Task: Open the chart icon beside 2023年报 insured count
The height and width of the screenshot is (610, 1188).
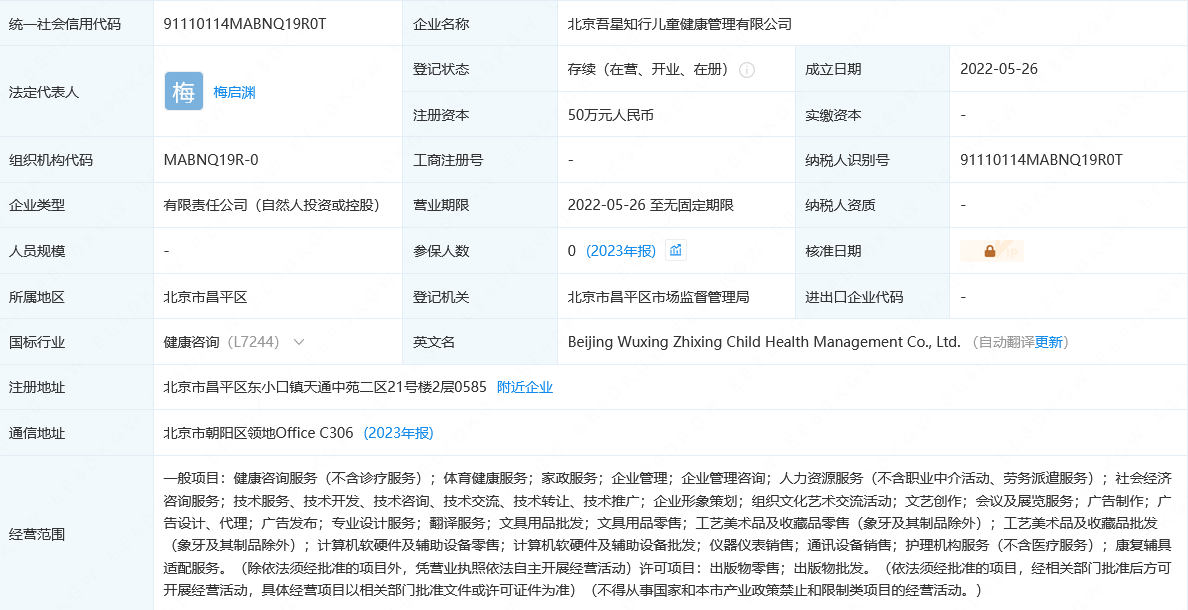Action: (x=676, y=250)
